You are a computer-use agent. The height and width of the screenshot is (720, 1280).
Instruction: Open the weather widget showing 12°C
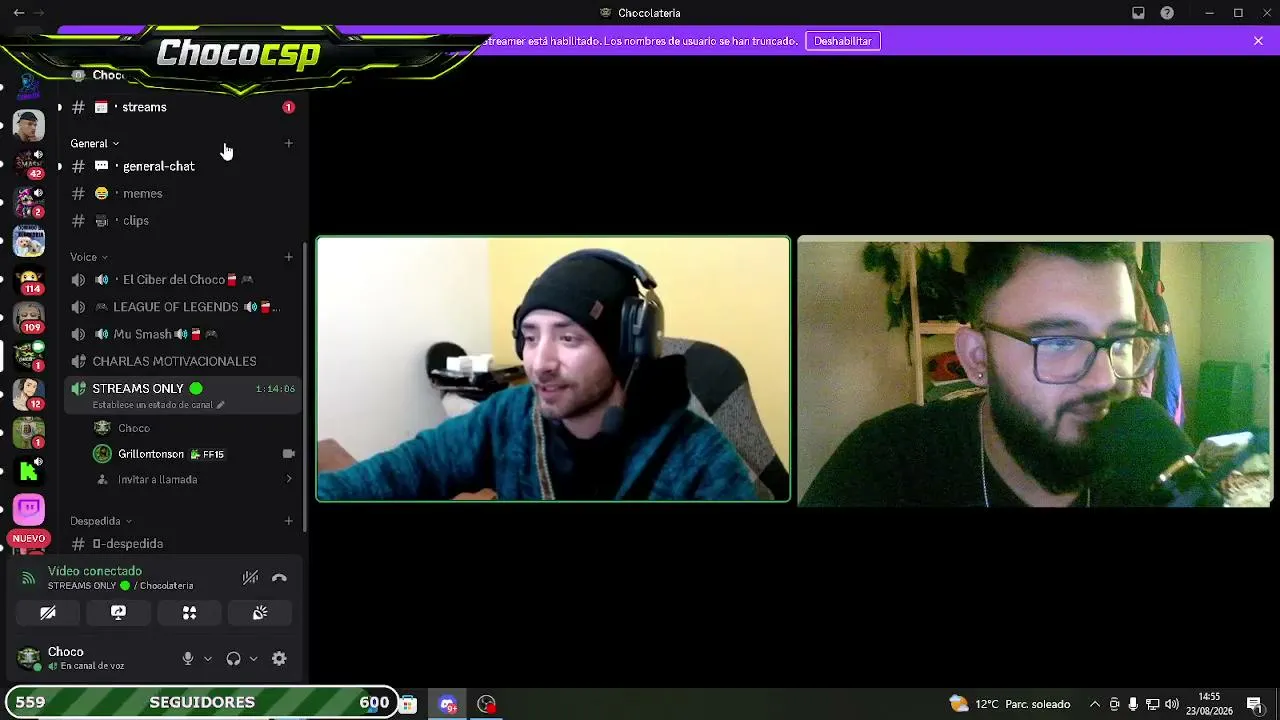click(1010, 704)
